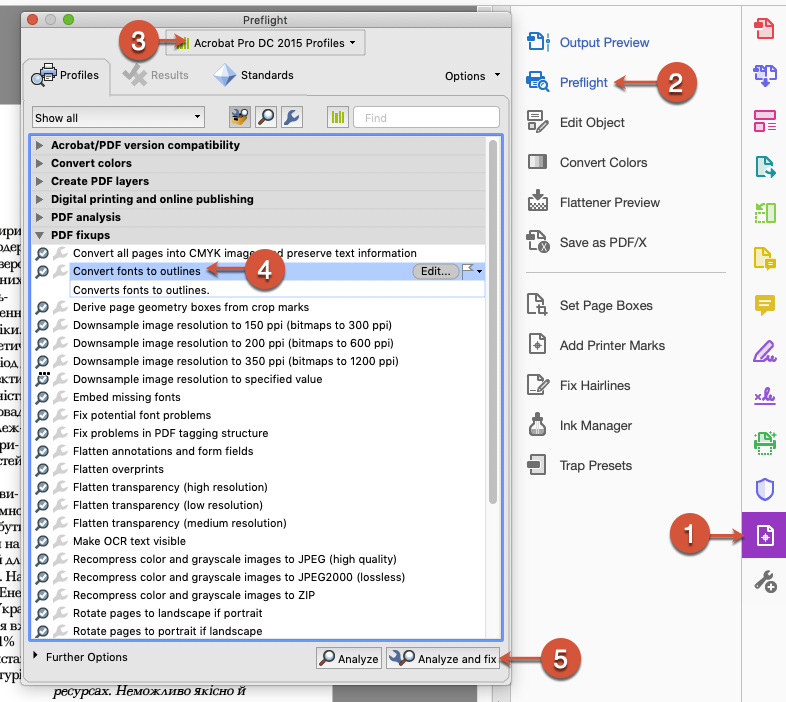The image size is (786, 702).
Task: Click the select single checks magnifier icon
Action: (x=266, y=118)
